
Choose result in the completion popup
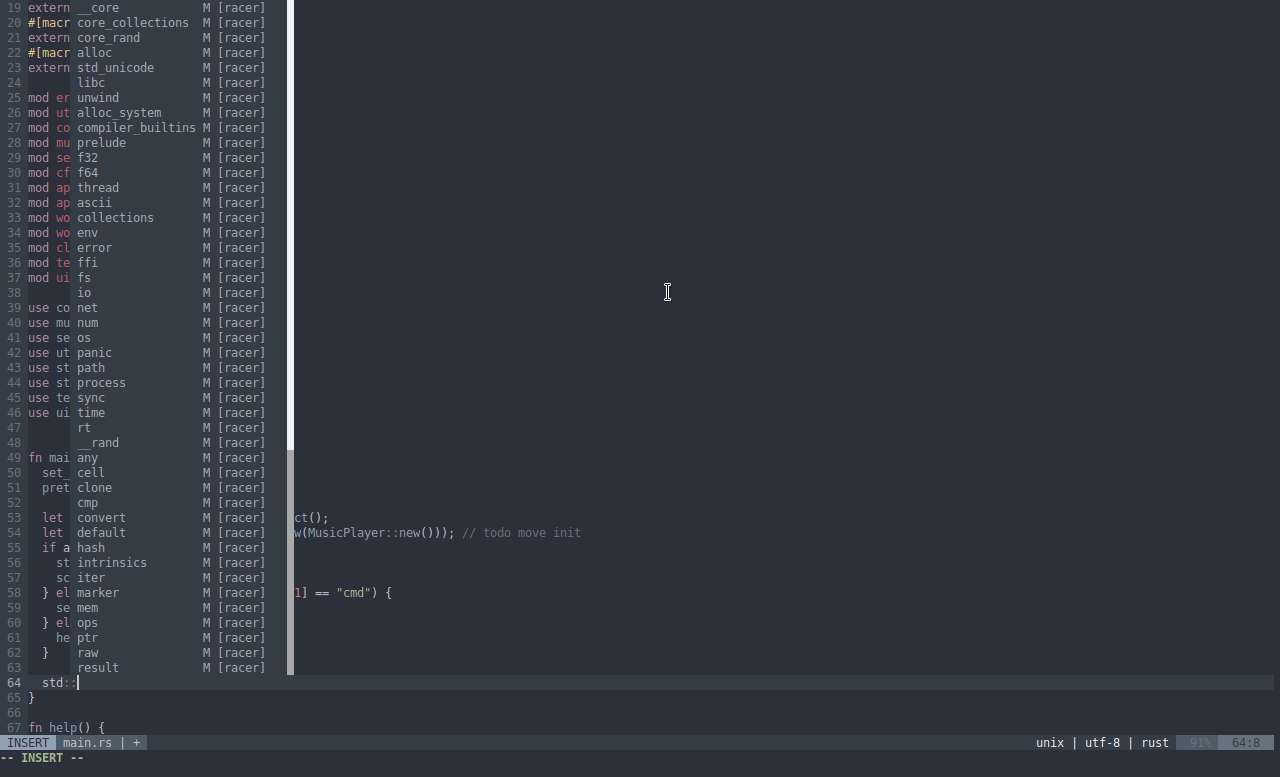click(x=178, y=668)
